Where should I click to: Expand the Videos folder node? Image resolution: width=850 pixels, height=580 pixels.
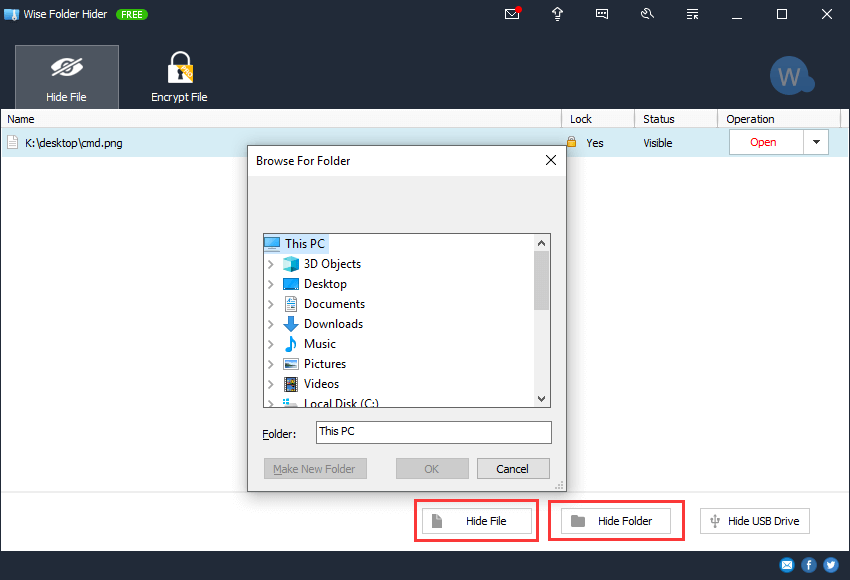(271, 384)
